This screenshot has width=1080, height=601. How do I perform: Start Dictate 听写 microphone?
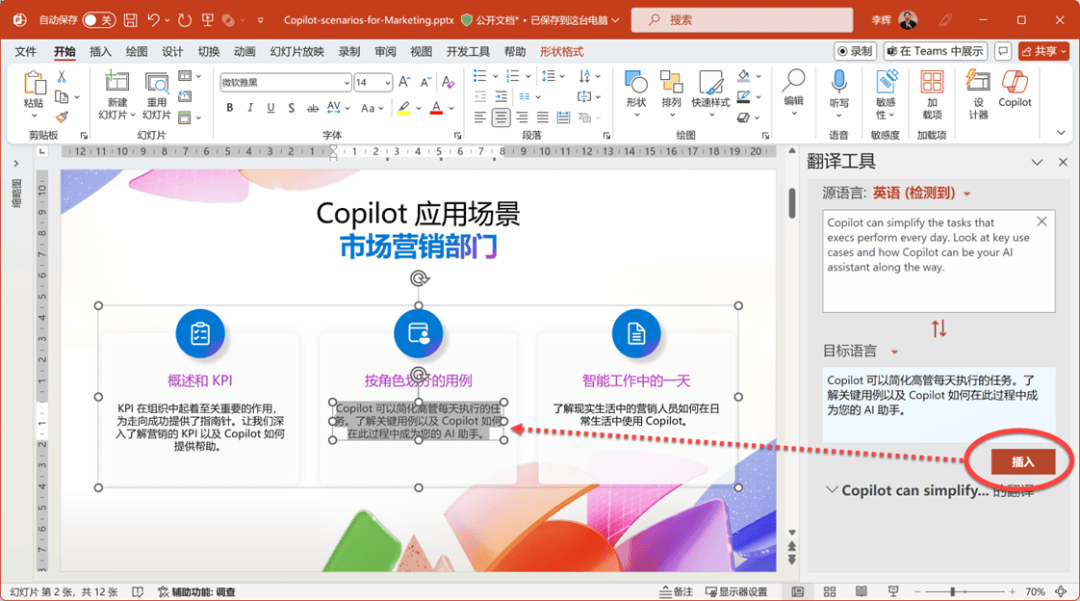[x=839, y=94]
